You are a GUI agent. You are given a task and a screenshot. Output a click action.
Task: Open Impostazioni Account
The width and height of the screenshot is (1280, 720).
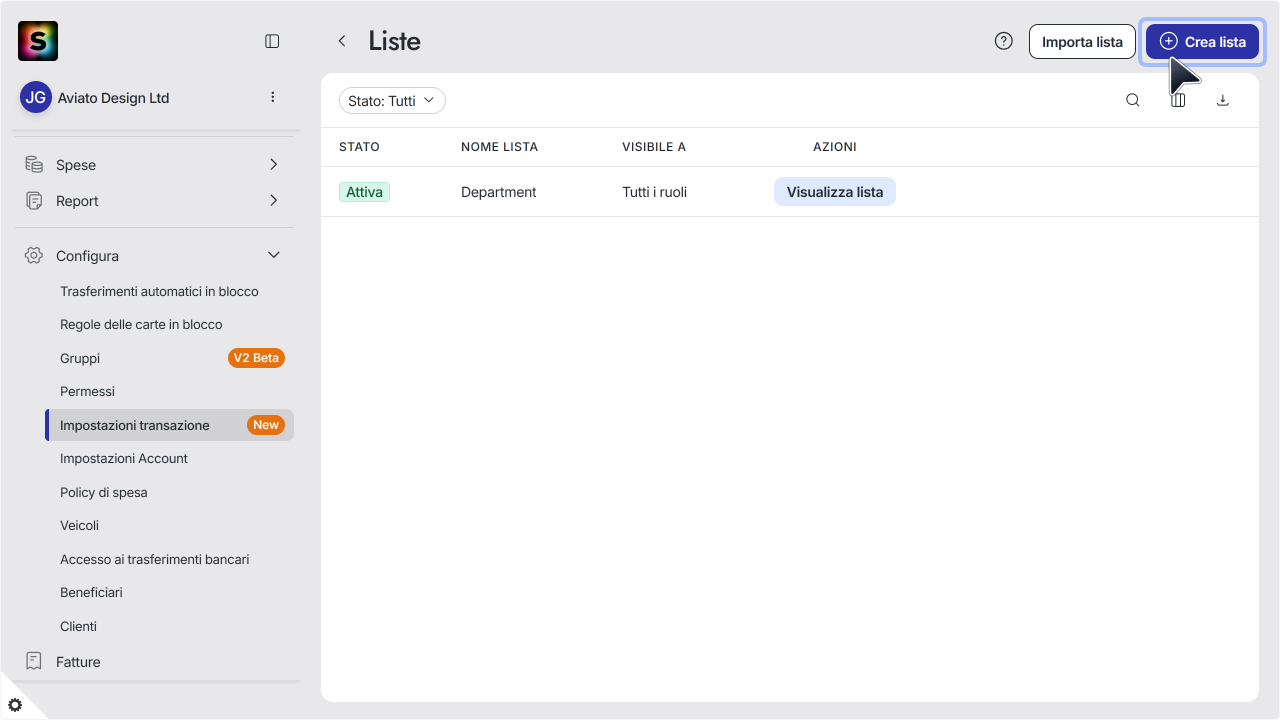[124, 458]
